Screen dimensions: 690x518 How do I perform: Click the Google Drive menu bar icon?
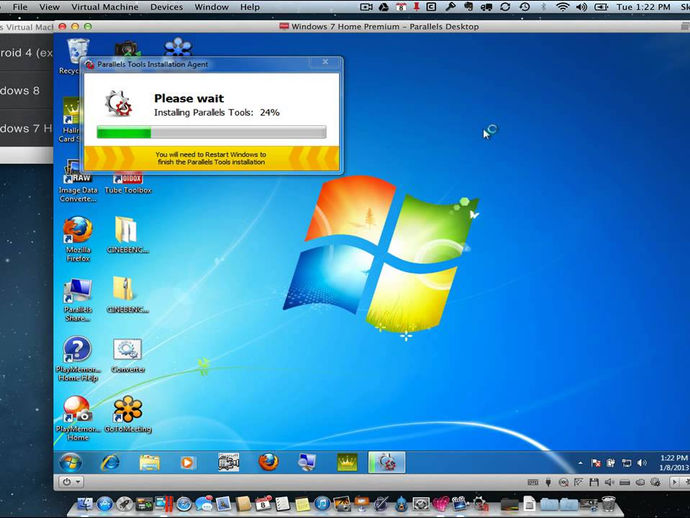point(383,7)
